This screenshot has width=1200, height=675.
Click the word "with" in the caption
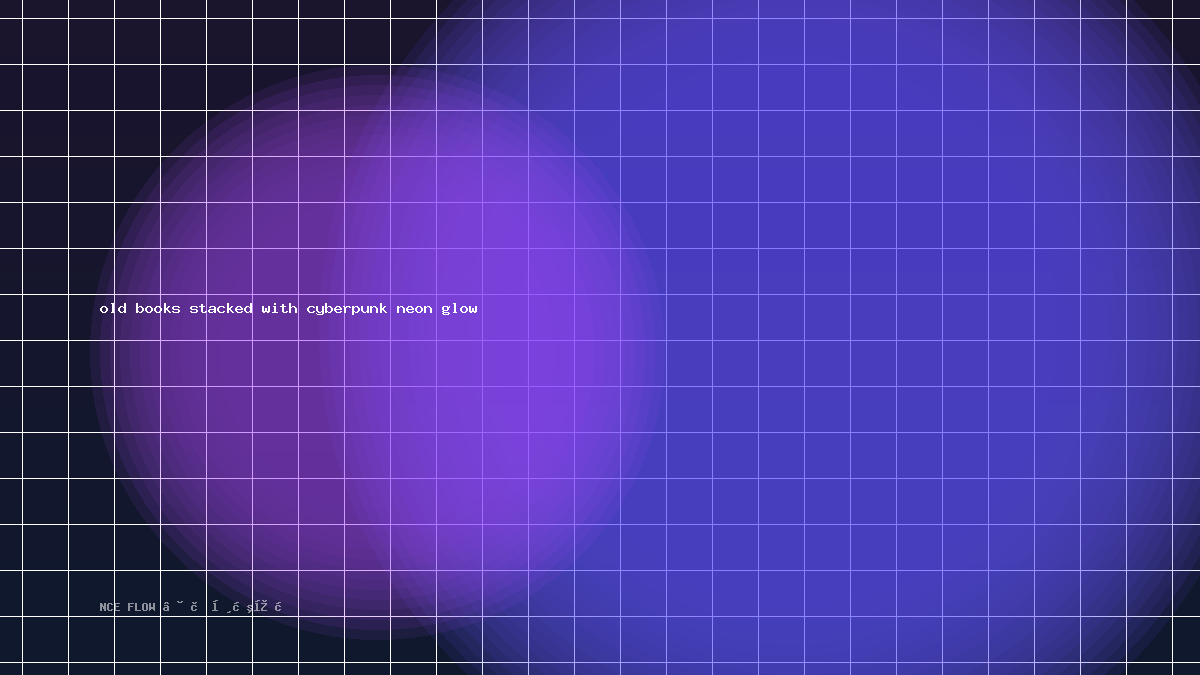coord(279,308)
